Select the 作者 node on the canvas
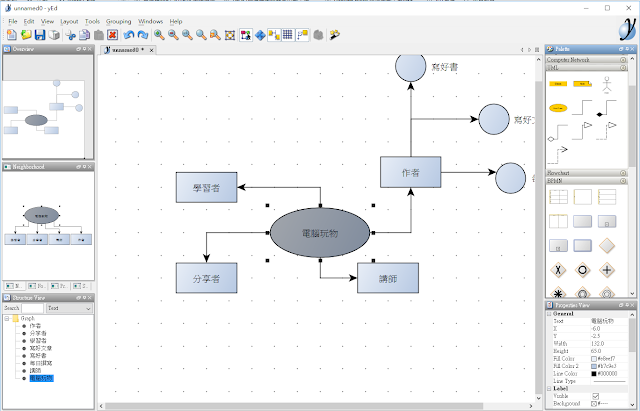This screenshot has height=411, width=640. [x=410, y=172]
